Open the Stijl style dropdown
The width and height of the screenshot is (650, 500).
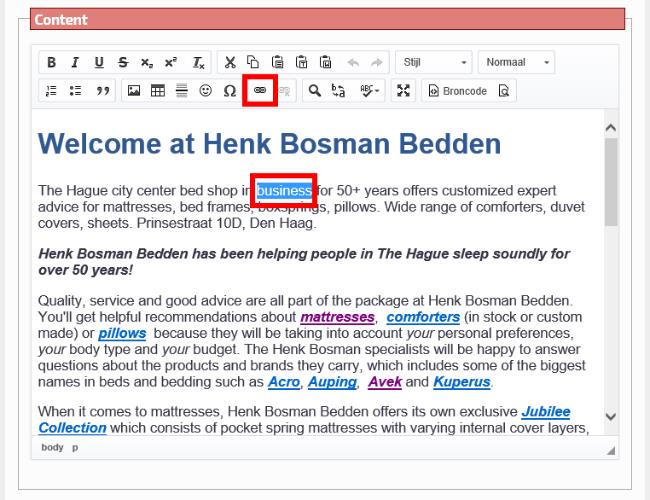pos(434,63)
